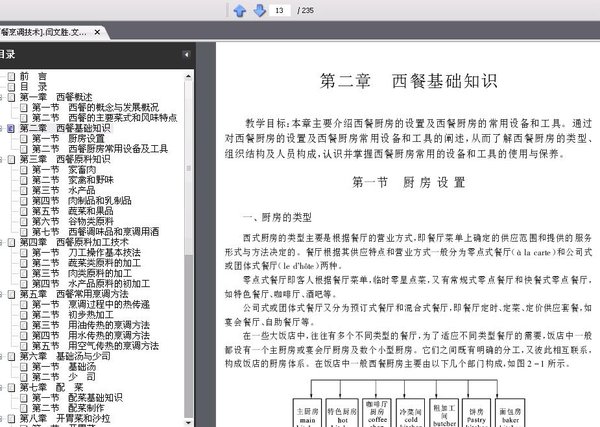The height and width of the screenshot is (427, 600).
Task: Click the page number input field
Action: click(279, 10)
